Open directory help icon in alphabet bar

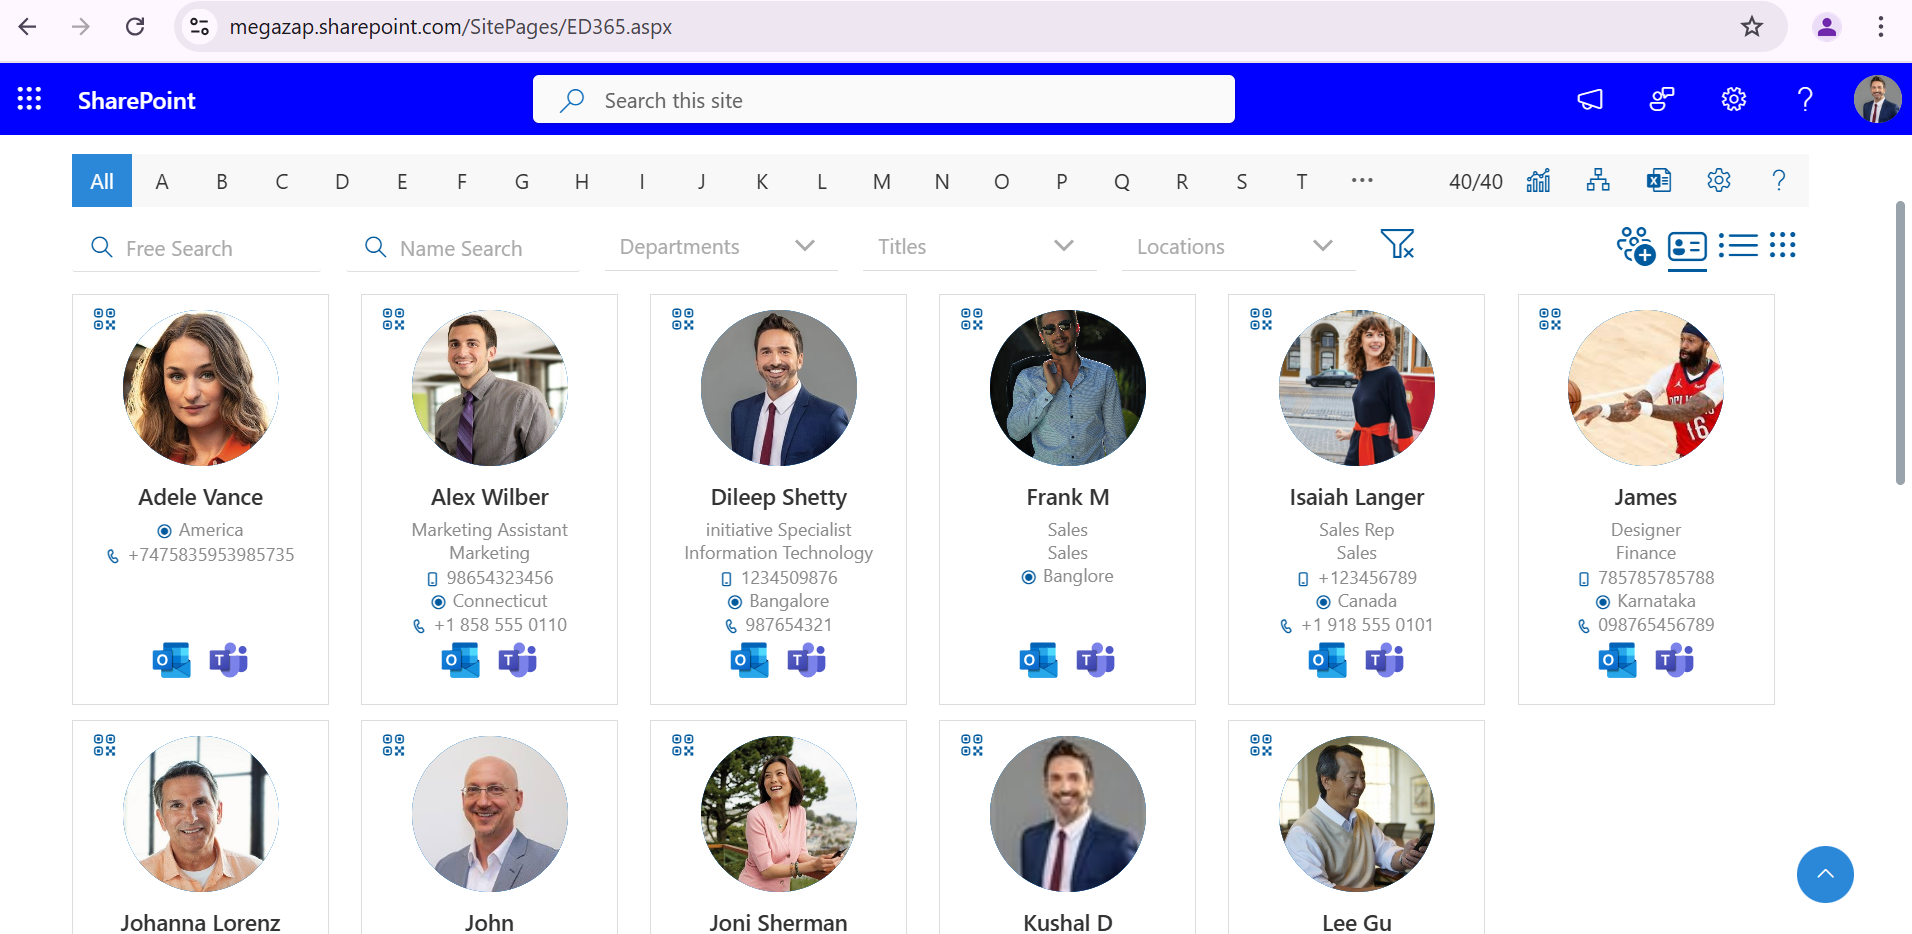tap(1779, 181)
